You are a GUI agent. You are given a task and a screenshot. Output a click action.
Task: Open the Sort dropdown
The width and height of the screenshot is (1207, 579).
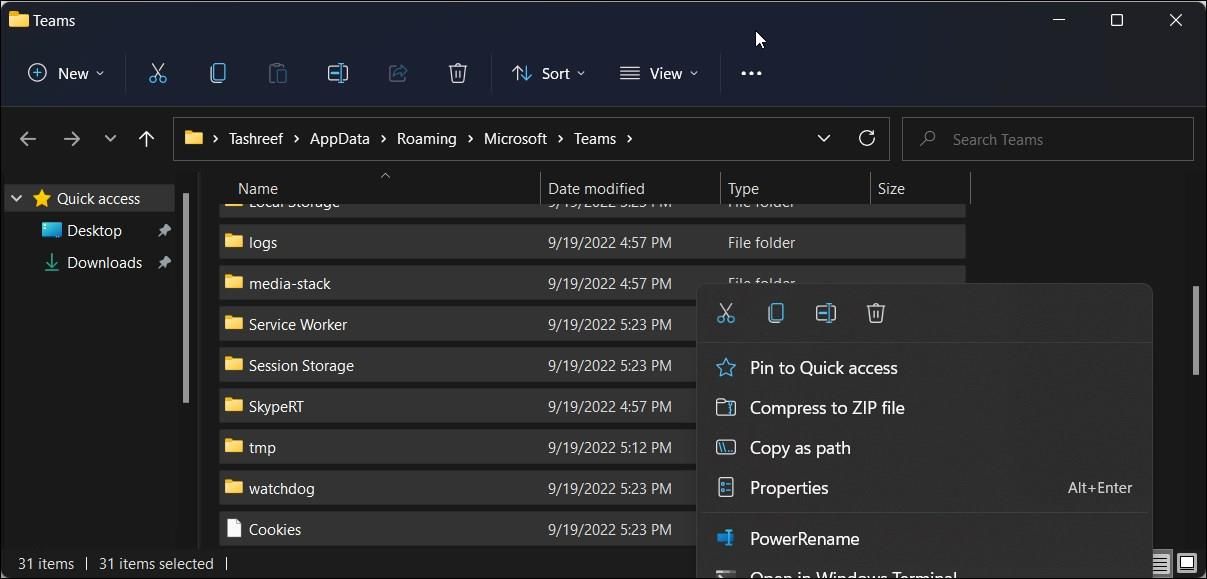point(548,72)
